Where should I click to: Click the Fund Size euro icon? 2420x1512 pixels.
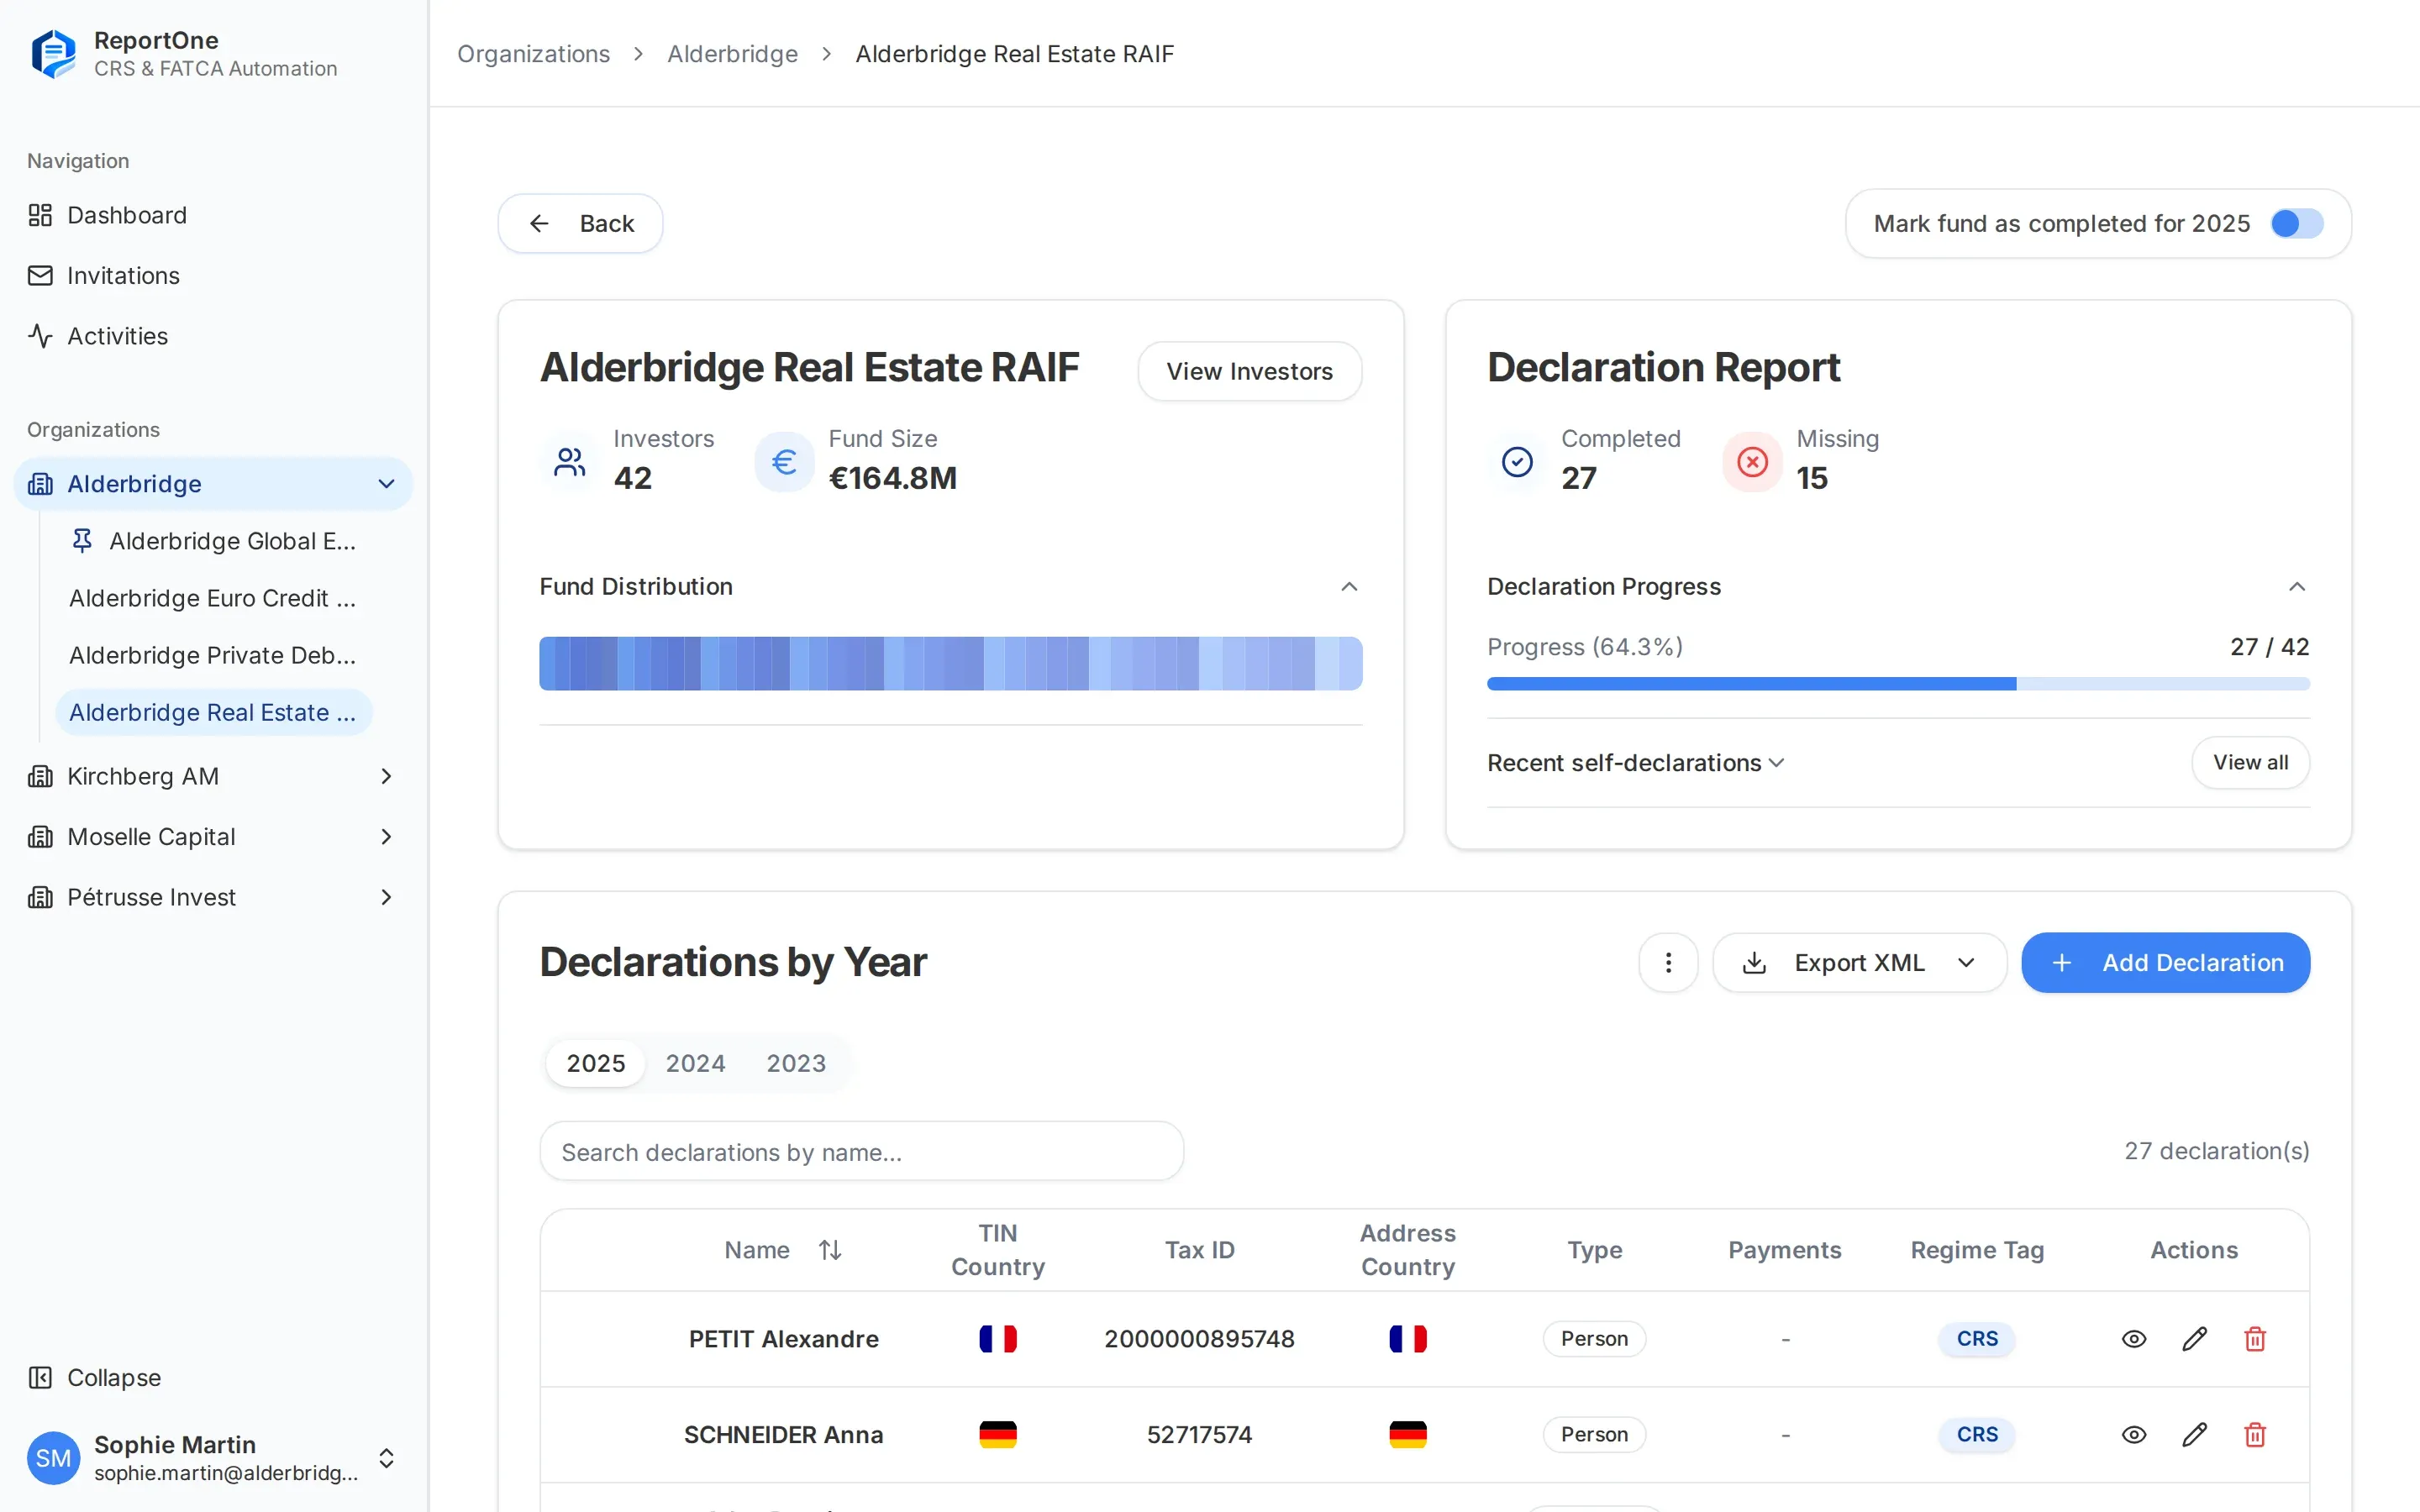coord(784,462)
